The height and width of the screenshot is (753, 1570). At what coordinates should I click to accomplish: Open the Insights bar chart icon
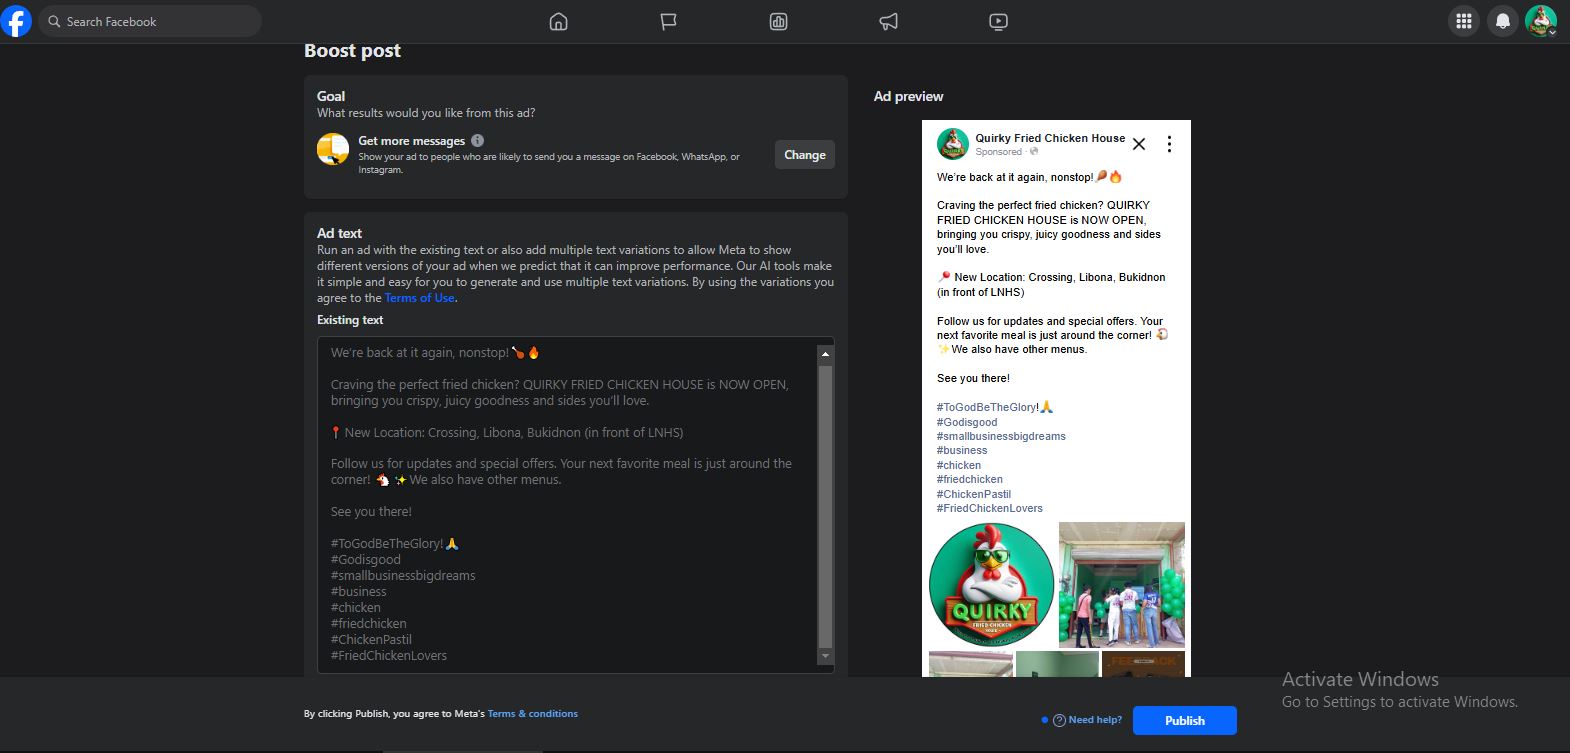[x=779, y=22]
